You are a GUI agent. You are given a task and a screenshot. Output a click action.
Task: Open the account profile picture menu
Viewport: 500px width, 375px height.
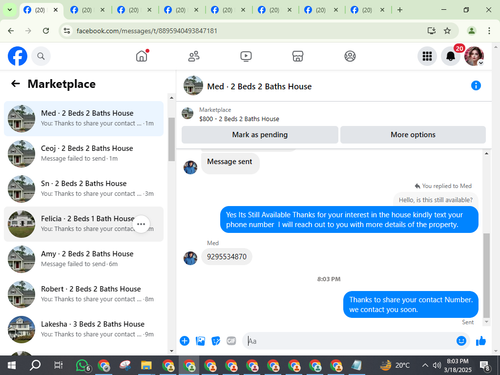coord(474,56)
